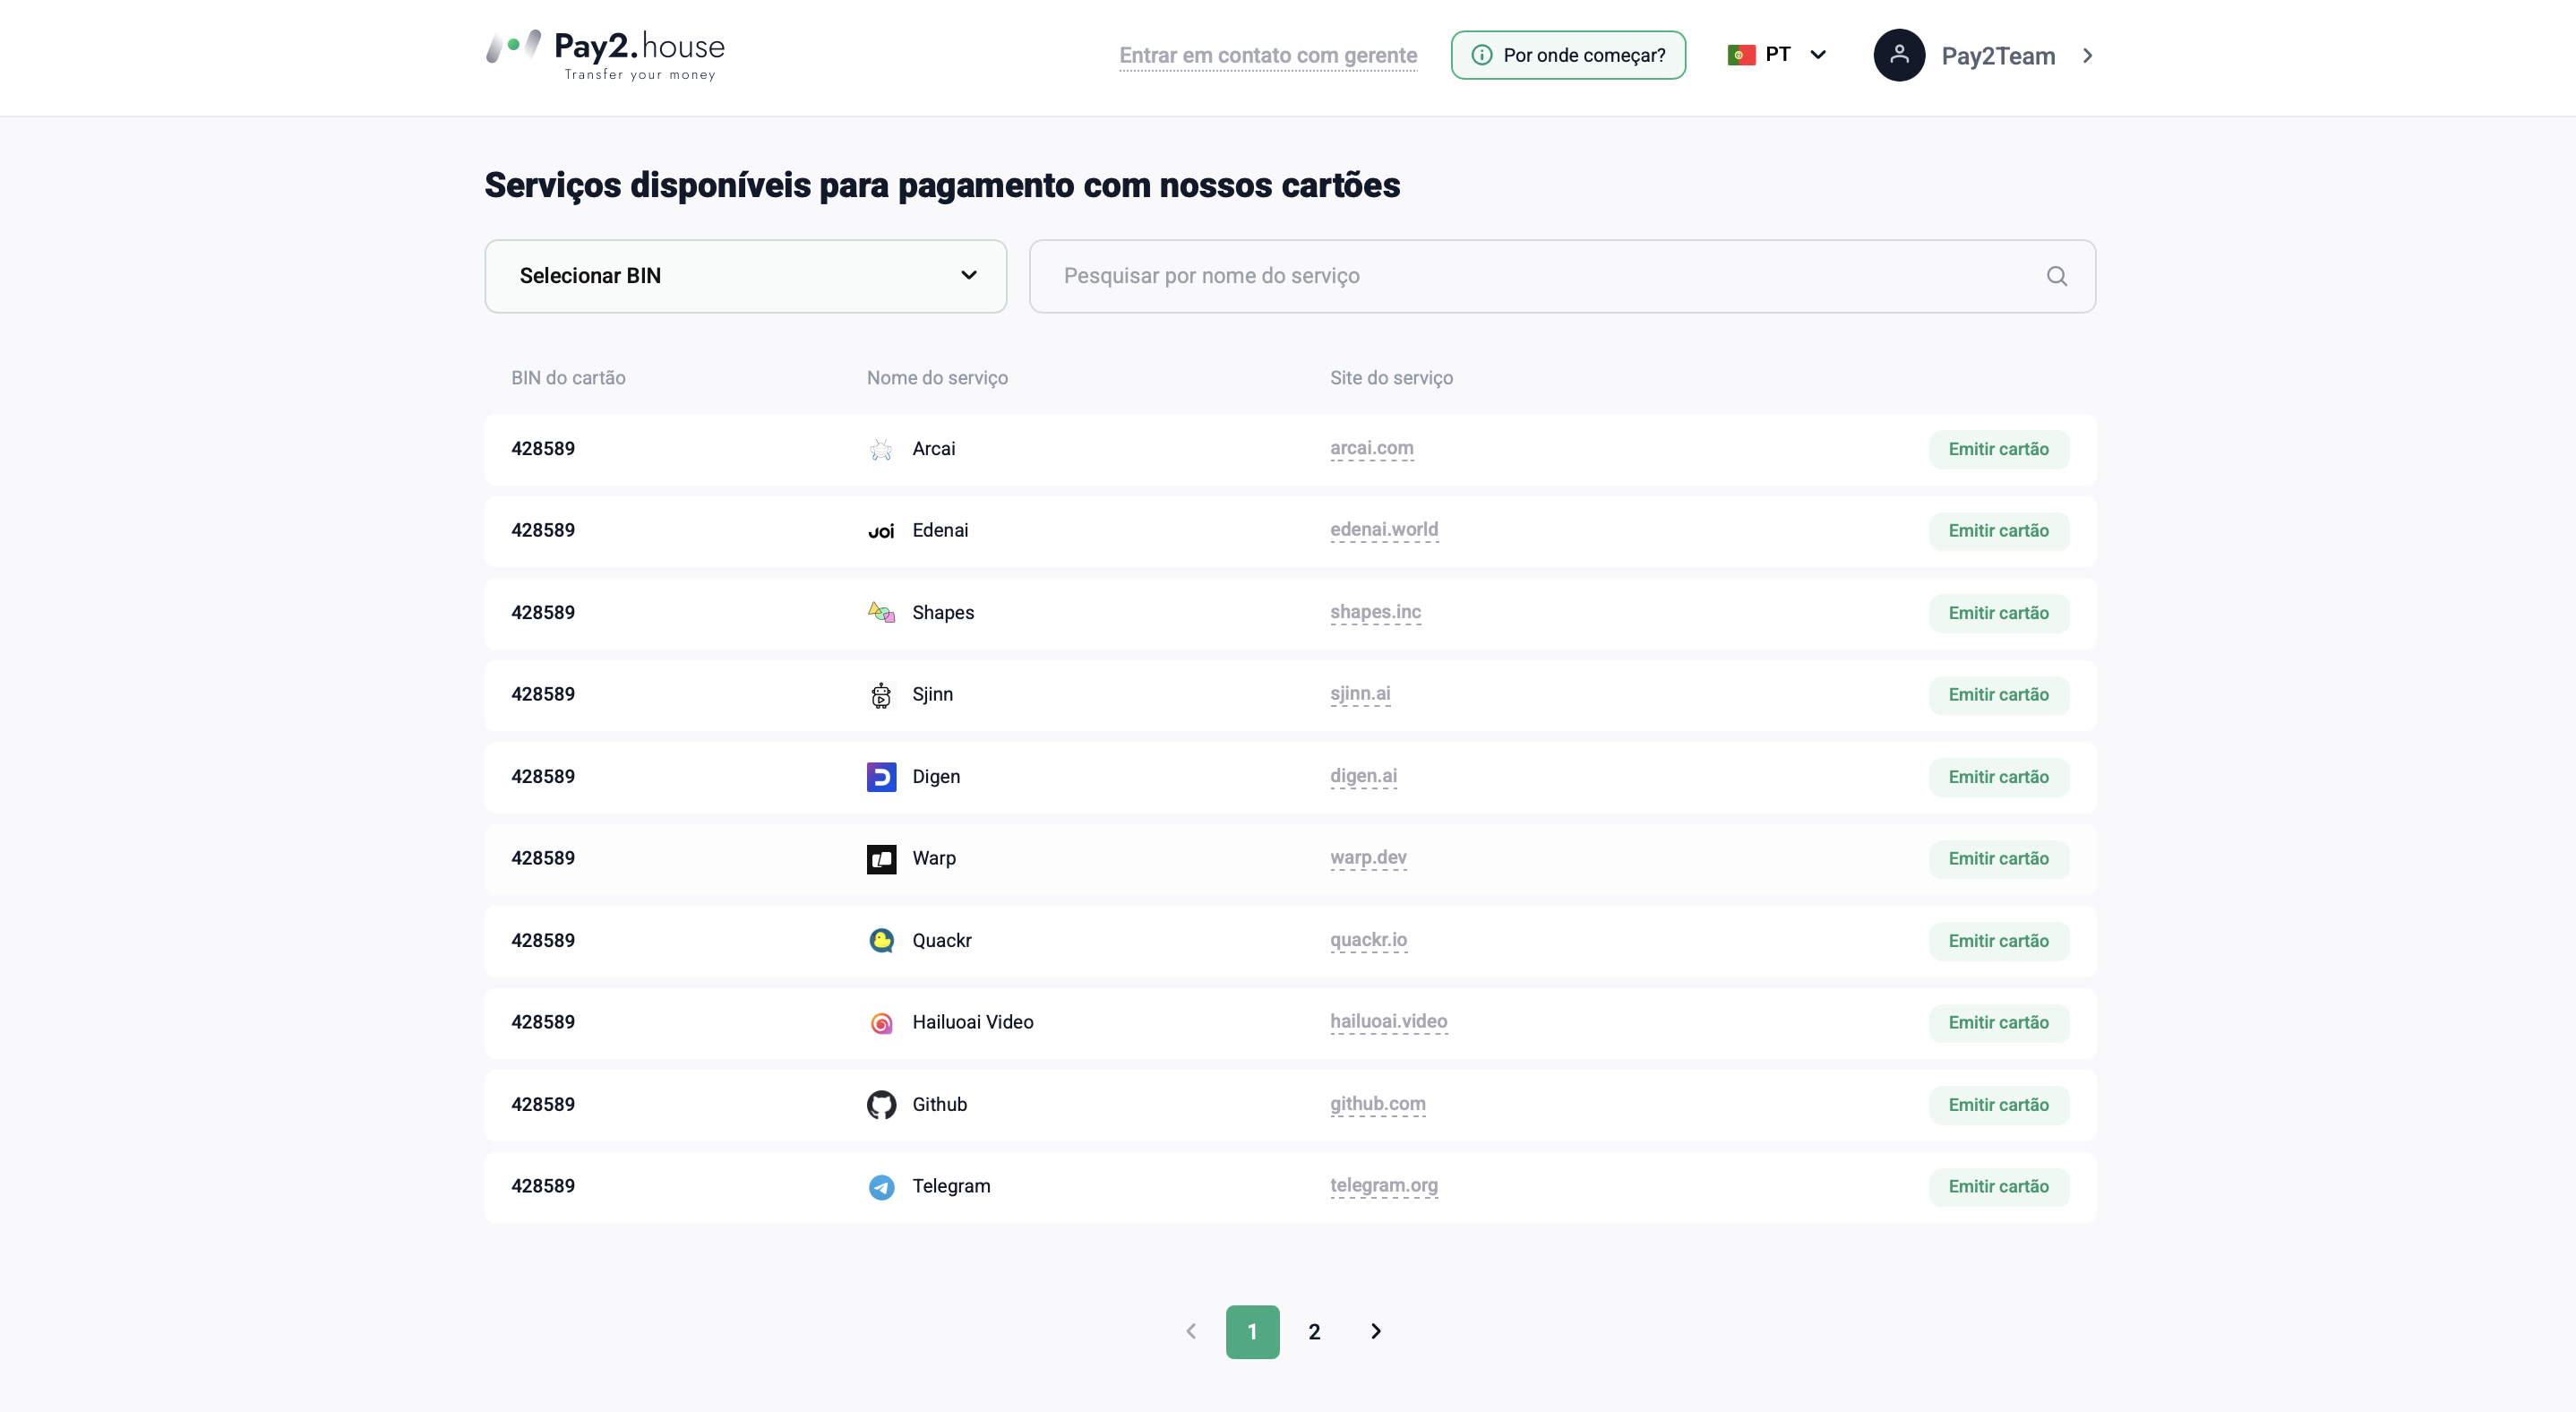The image size is (2576, 1412).
Task: Open the arcai.com site link
Action: point(1372,448)
